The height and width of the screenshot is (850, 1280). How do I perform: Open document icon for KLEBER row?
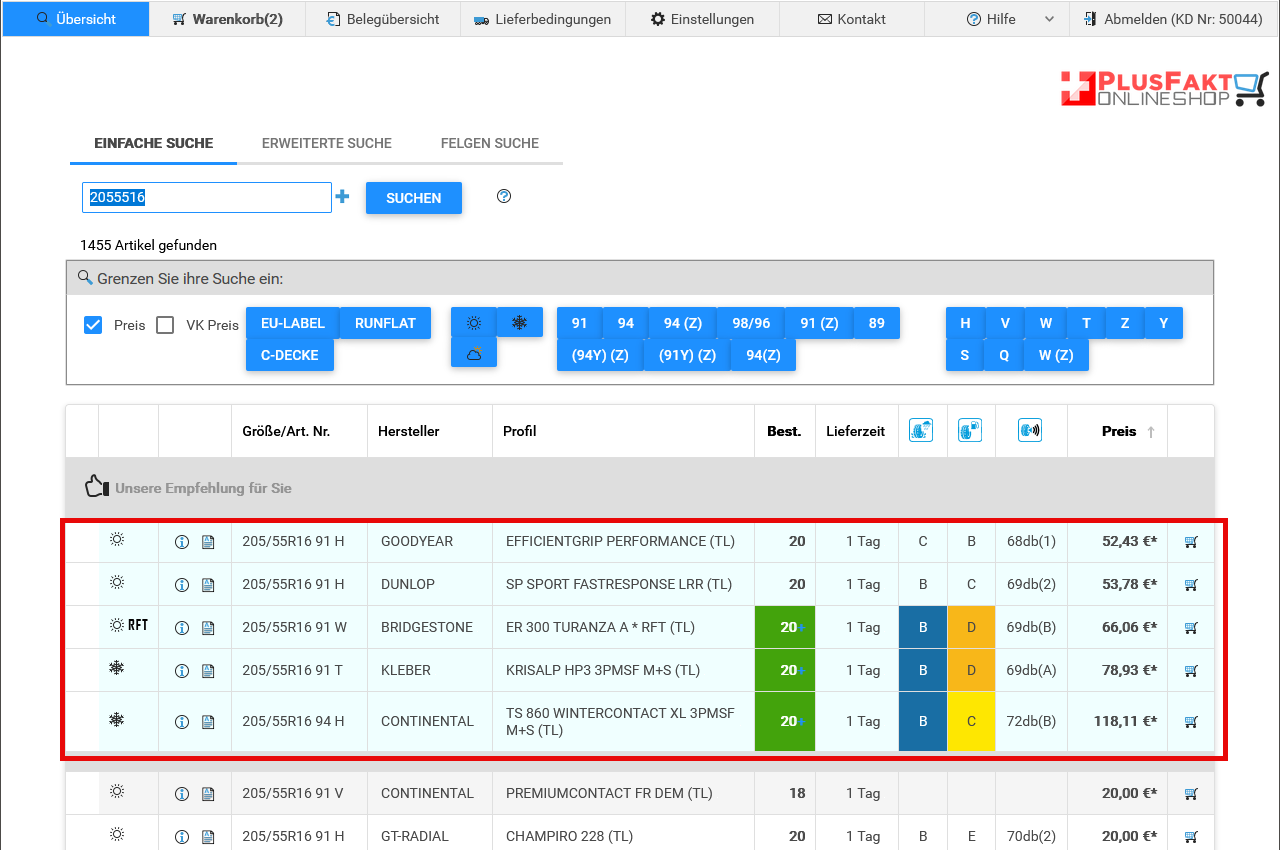pyautogui.click(x=208, y=671)
